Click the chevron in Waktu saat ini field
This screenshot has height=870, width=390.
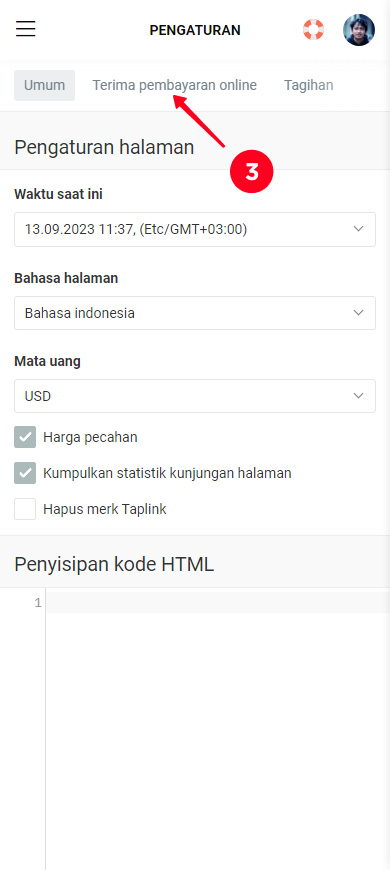[x=358, y=229]
